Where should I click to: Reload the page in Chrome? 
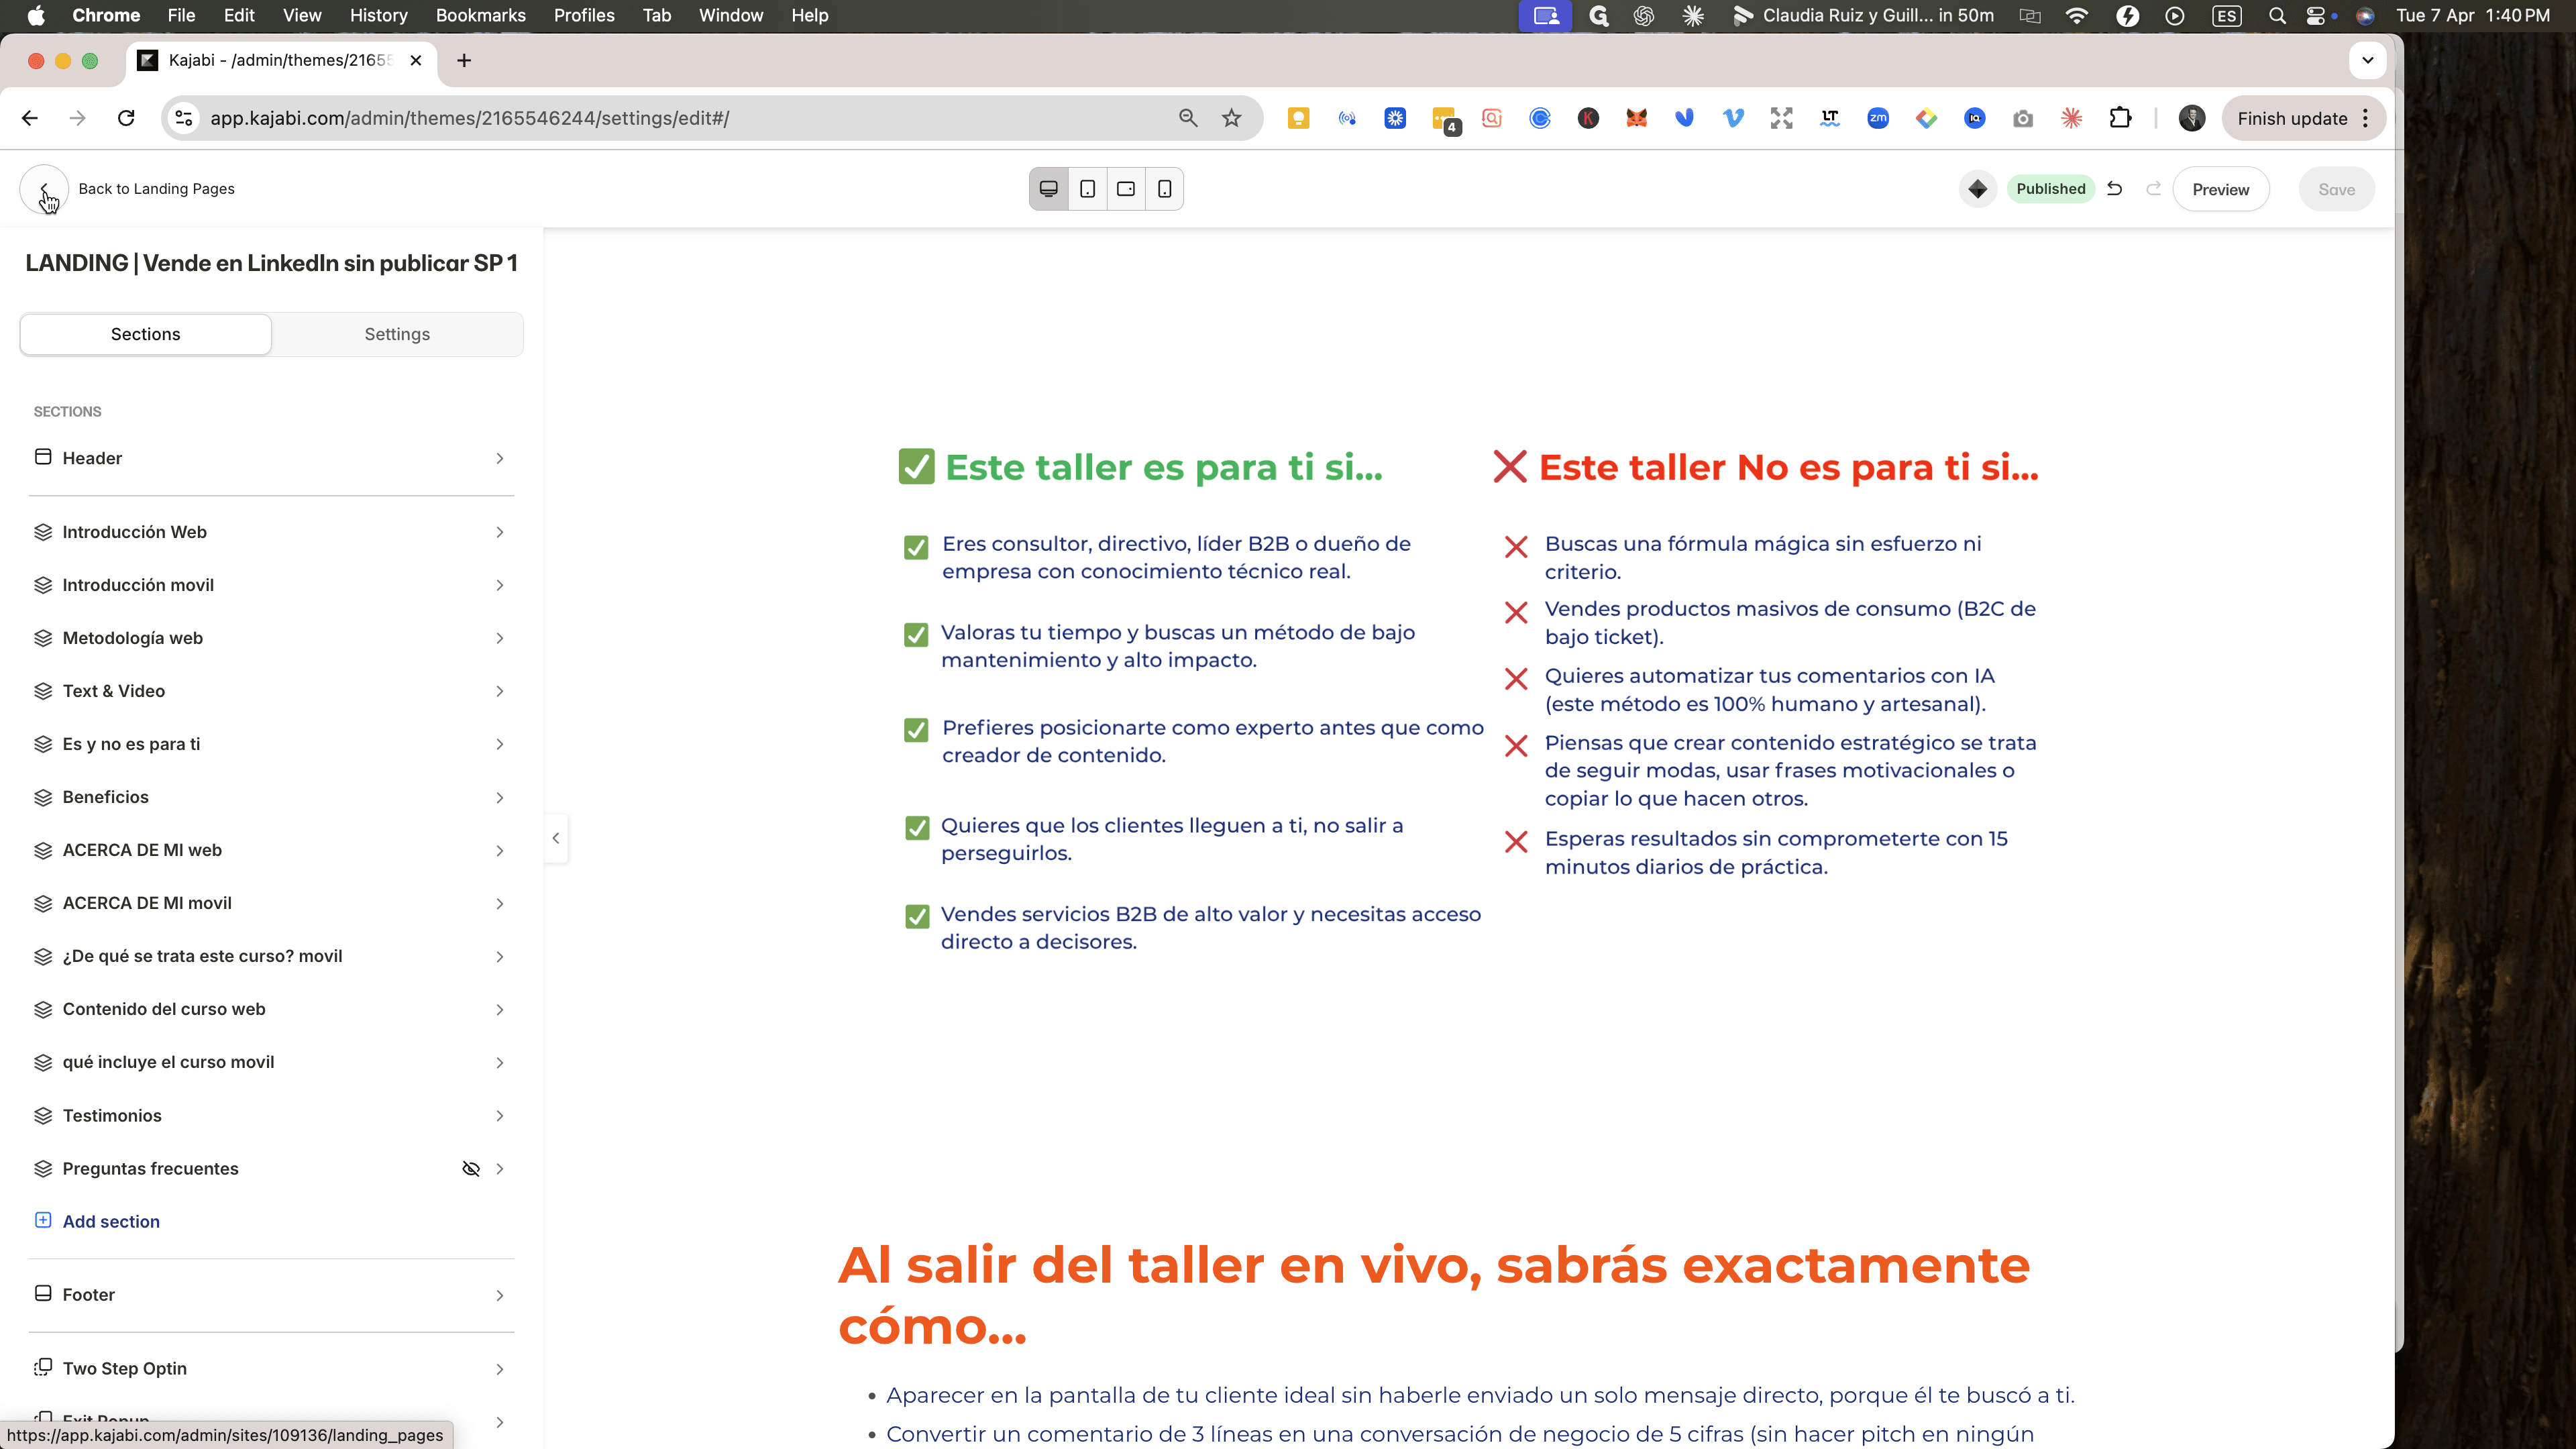pyautogui.click(x=126, y=118)
